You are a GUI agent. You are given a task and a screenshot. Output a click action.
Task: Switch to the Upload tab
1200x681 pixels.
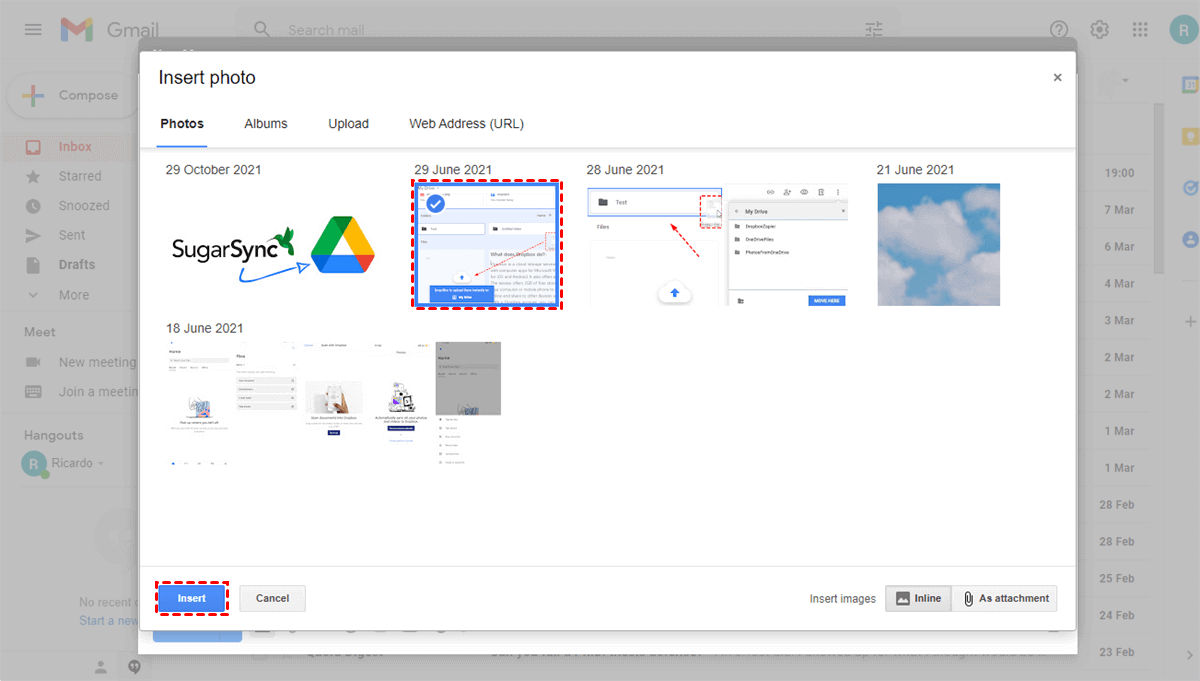pos(349,124)
